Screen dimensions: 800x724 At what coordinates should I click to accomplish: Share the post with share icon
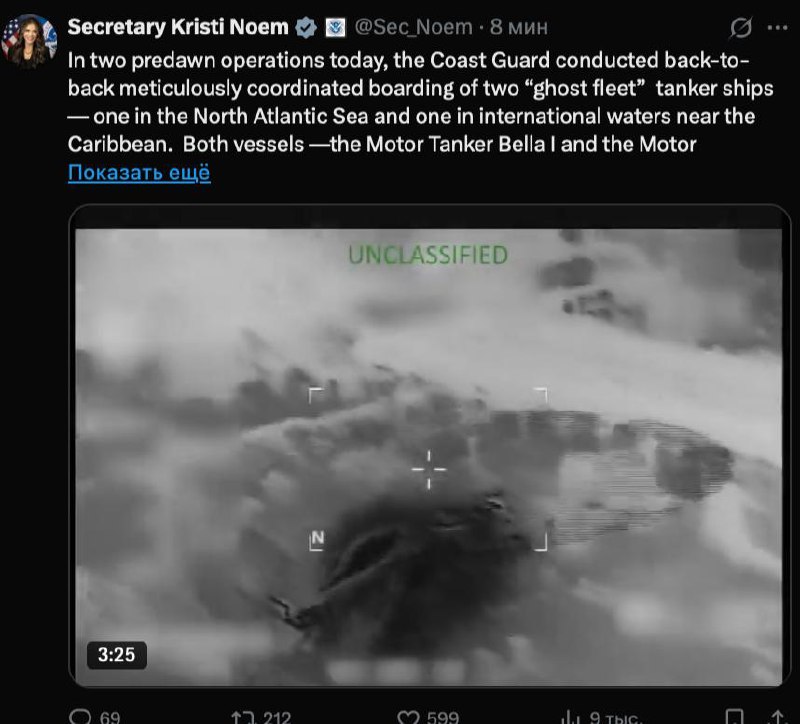pos(777,717)
